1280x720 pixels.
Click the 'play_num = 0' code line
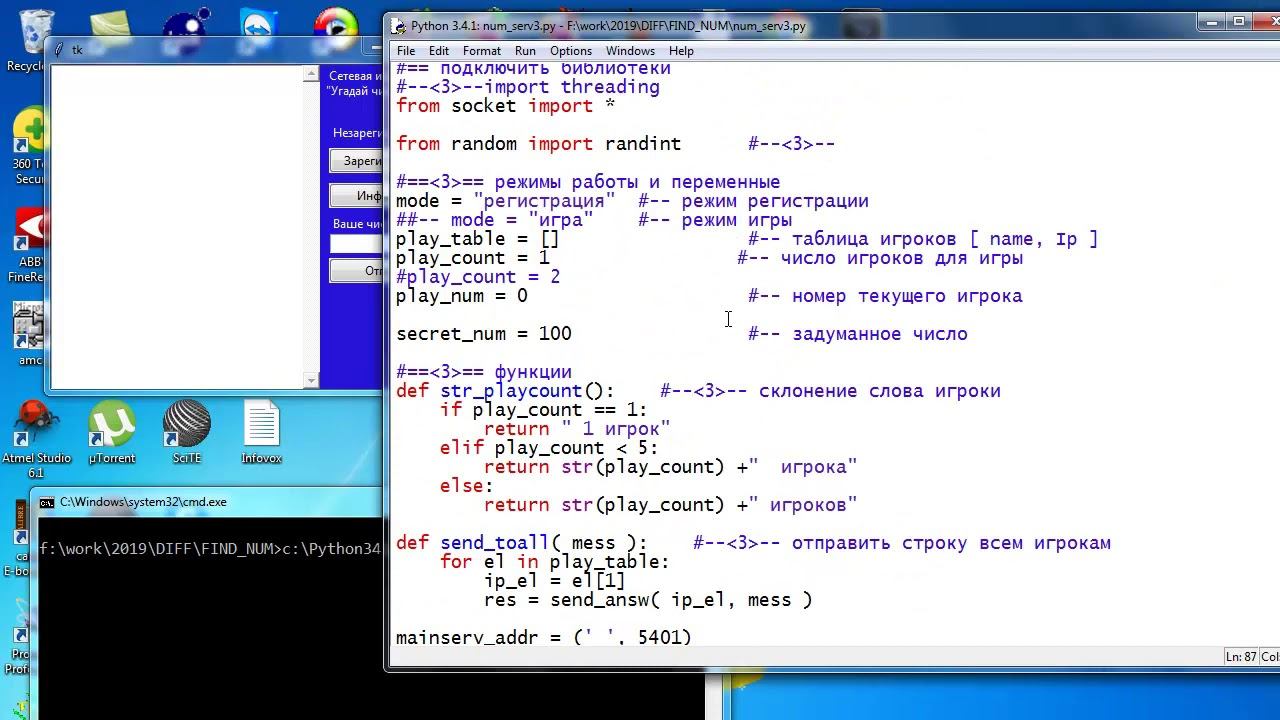[461, 296]
